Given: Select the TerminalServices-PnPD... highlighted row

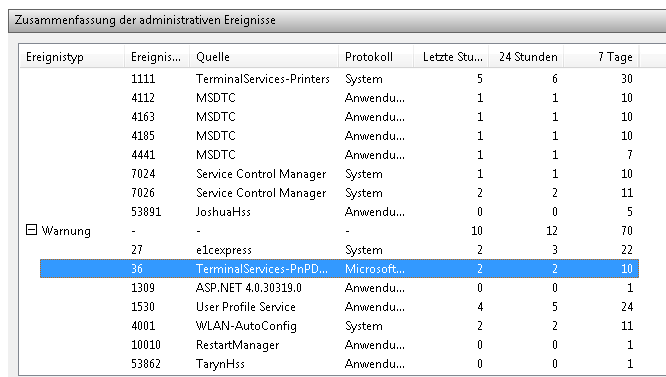Looking at the screenshot, I should [339, 269].
